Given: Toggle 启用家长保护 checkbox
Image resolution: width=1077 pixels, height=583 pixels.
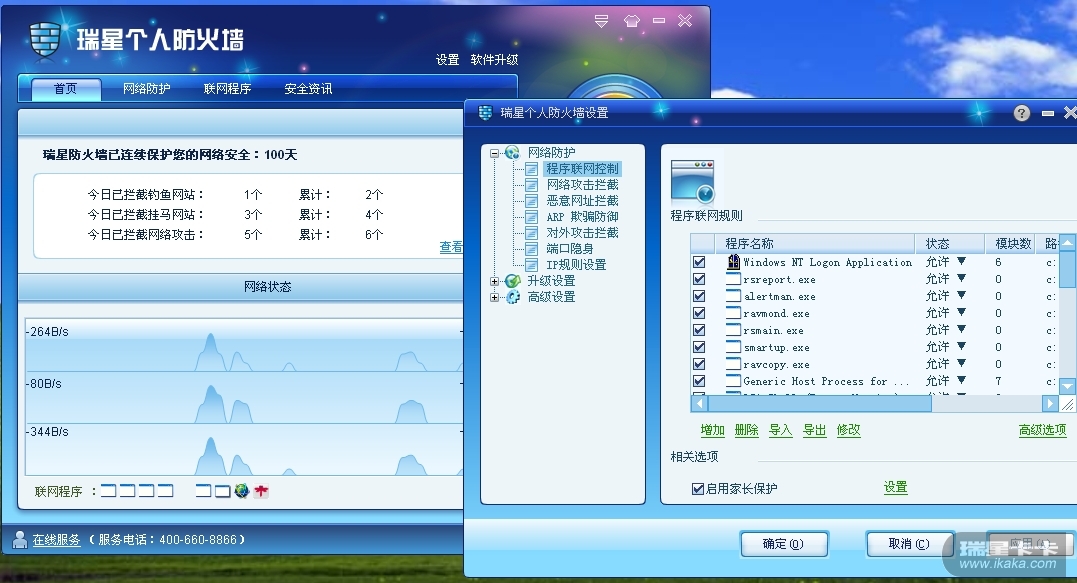Looking at the screenshot, I should tap(699, 489).
